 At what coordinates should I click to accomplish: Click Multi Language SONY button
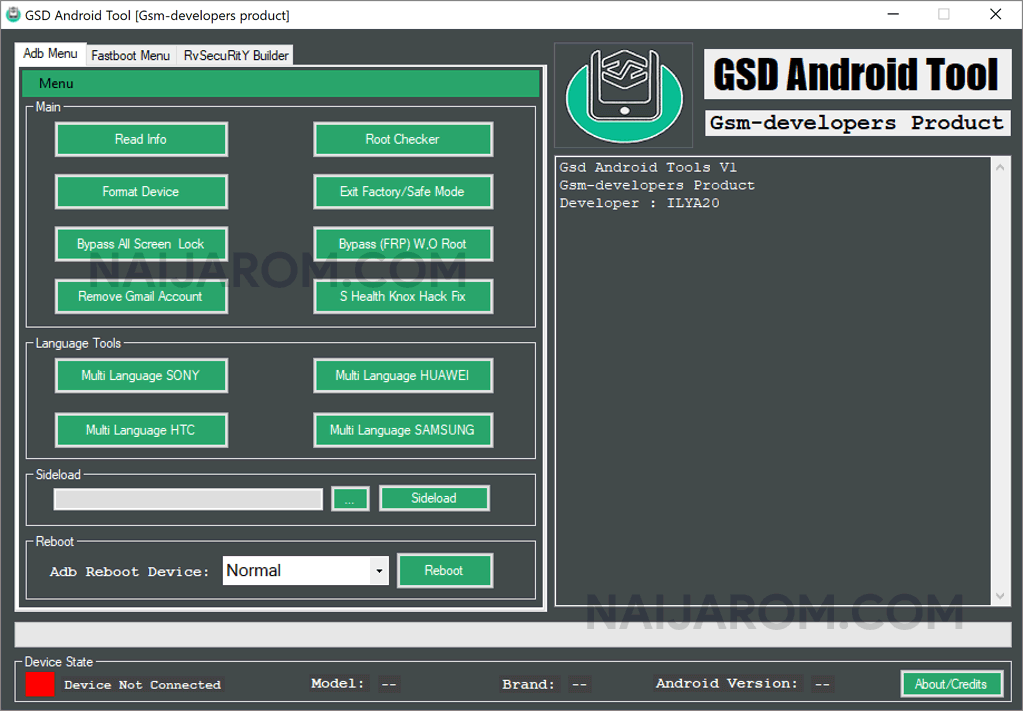(141, 376)
